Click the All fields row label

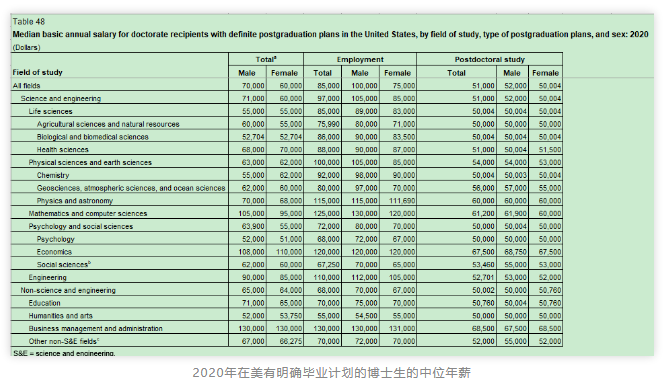click(x=26, y=86)
